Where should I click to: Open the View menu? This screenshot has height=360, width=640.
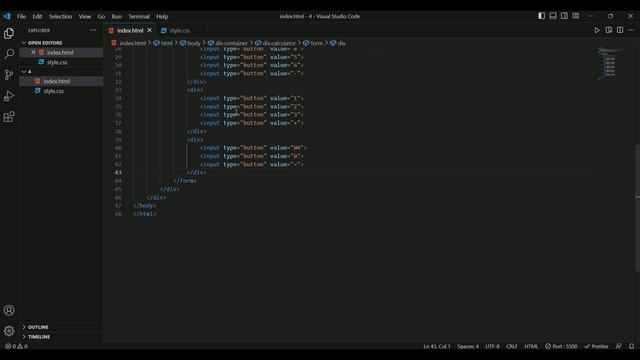click(84, 16)
